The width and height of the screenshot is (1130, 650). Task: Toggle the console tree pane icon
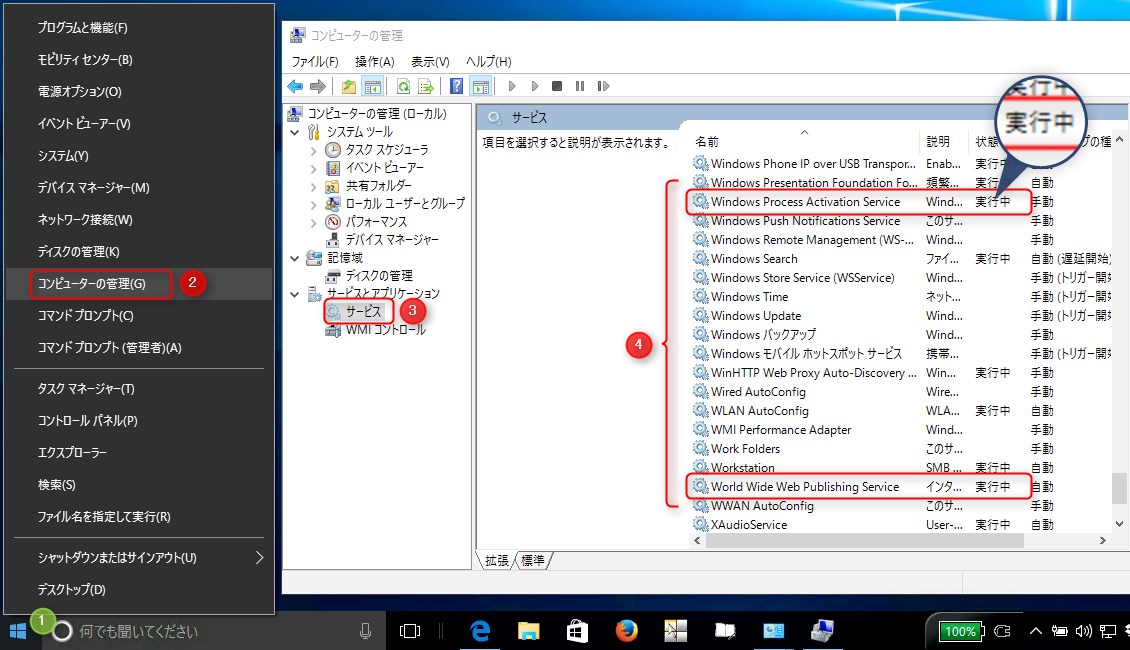click(x=371, y=85)
